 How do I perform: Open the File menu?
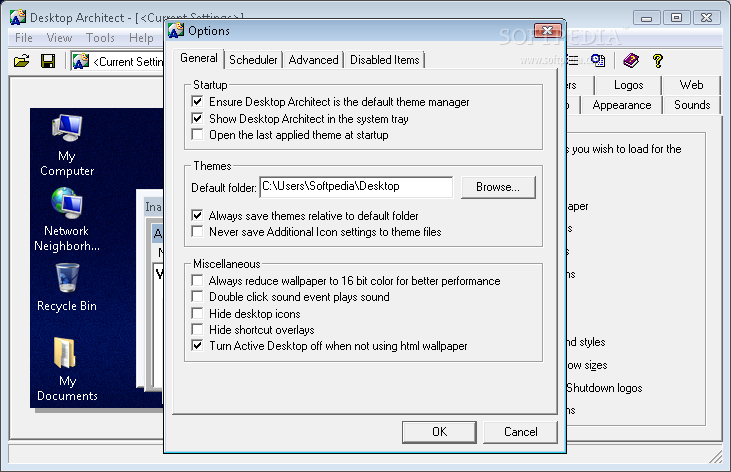tap(24, 38)
